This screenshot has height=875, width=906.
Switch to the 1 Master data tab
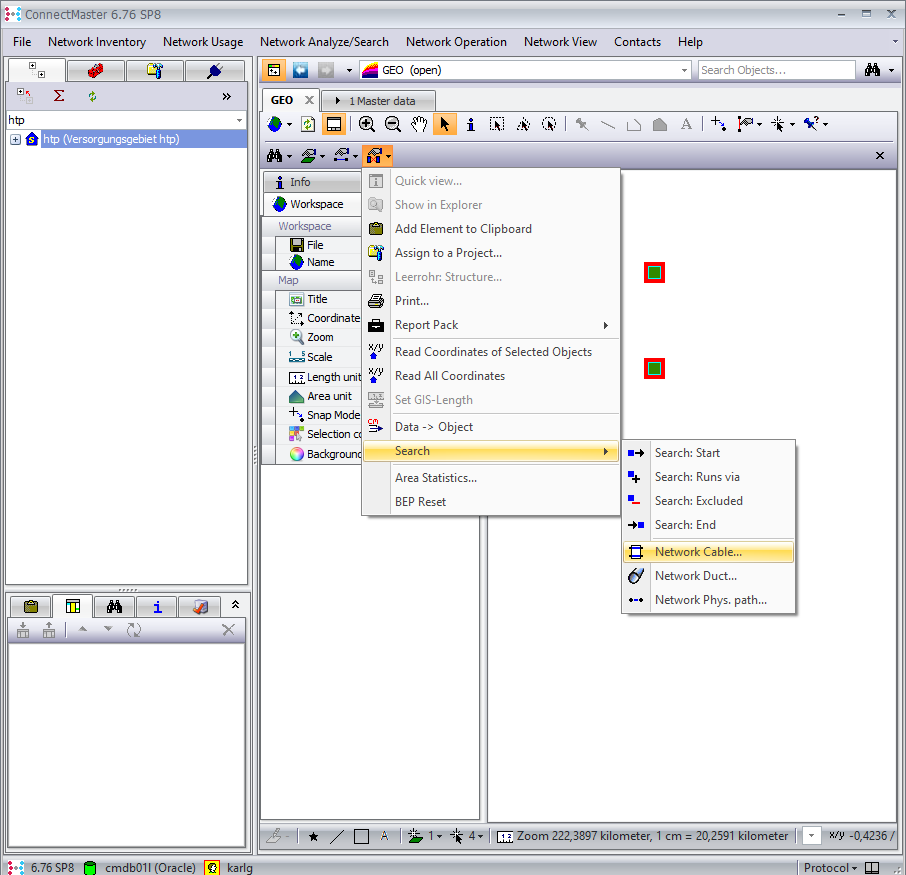click(x=378, y=101)
